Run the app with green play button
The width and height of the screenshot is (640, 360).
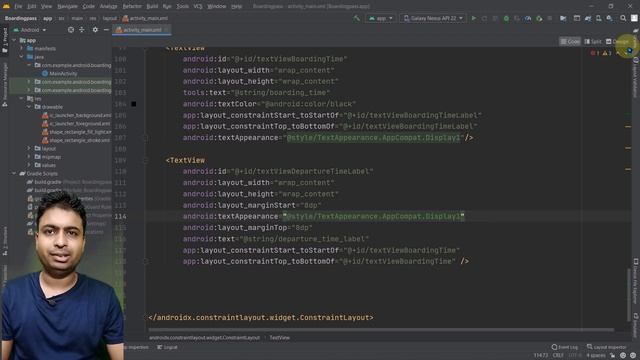pyautogui.click(x=473, y=18)
